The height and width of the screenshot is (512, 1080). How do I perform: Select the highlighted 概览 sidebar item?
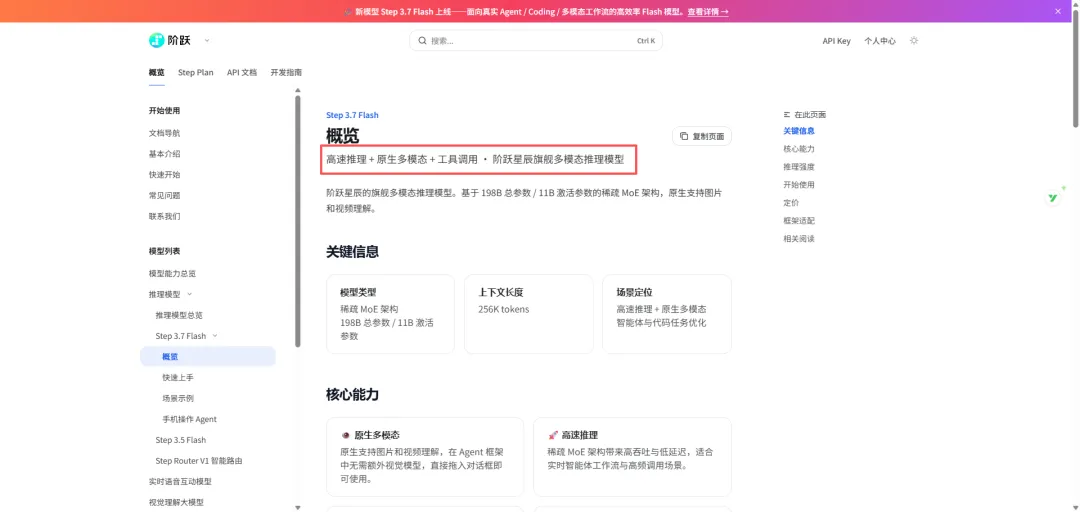[207, 356]
